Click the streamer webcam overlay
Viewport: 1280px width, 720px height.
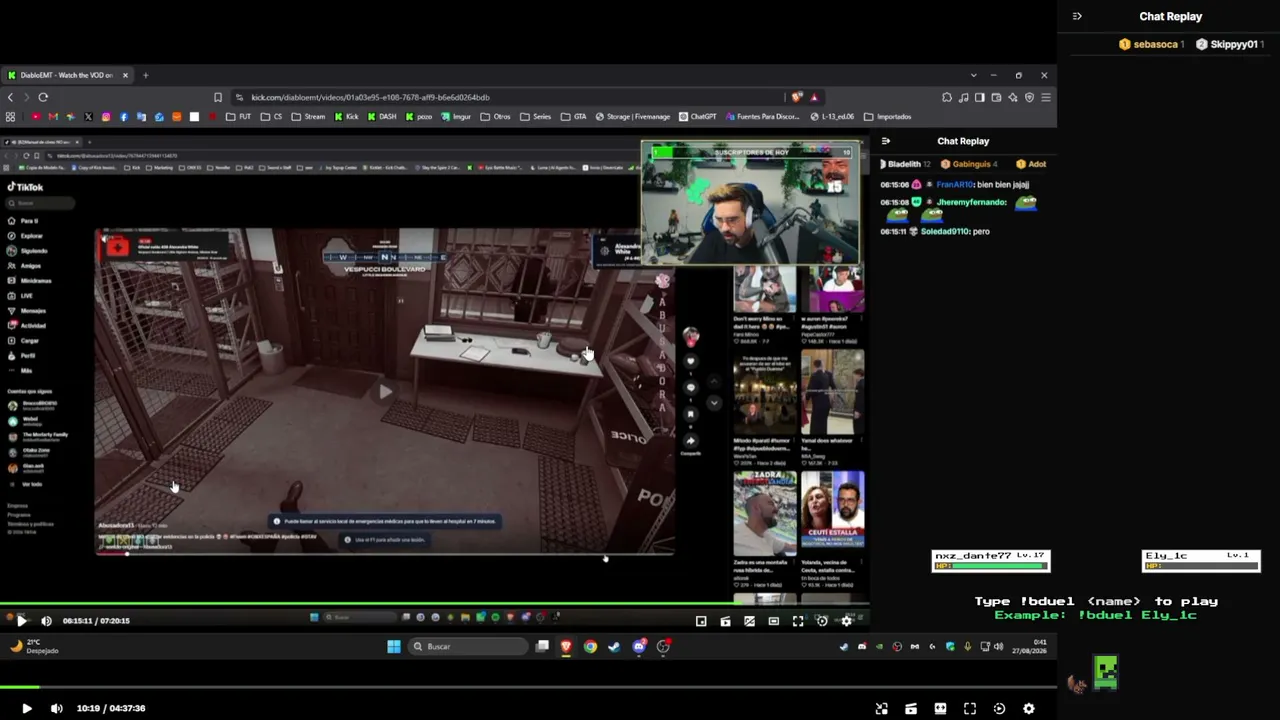(x=750, y=203)
